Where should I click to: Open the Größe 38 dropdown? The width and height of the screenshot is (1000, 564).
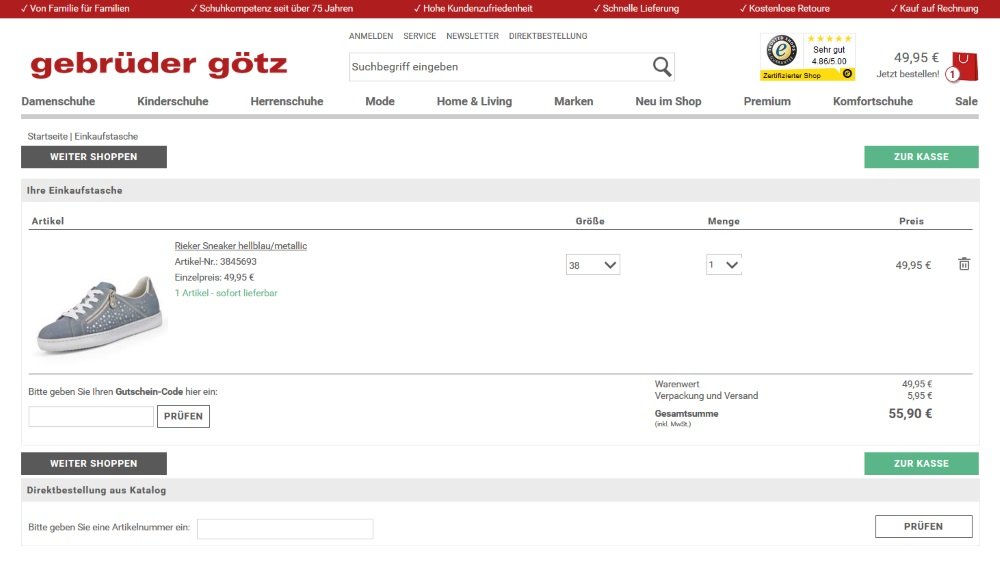point(592,265)
